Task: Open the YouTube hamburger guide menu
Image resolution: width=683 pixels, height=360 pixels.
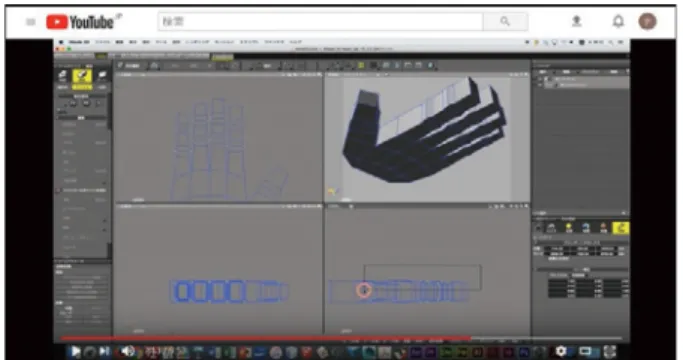Action: (x=30, y=21)
